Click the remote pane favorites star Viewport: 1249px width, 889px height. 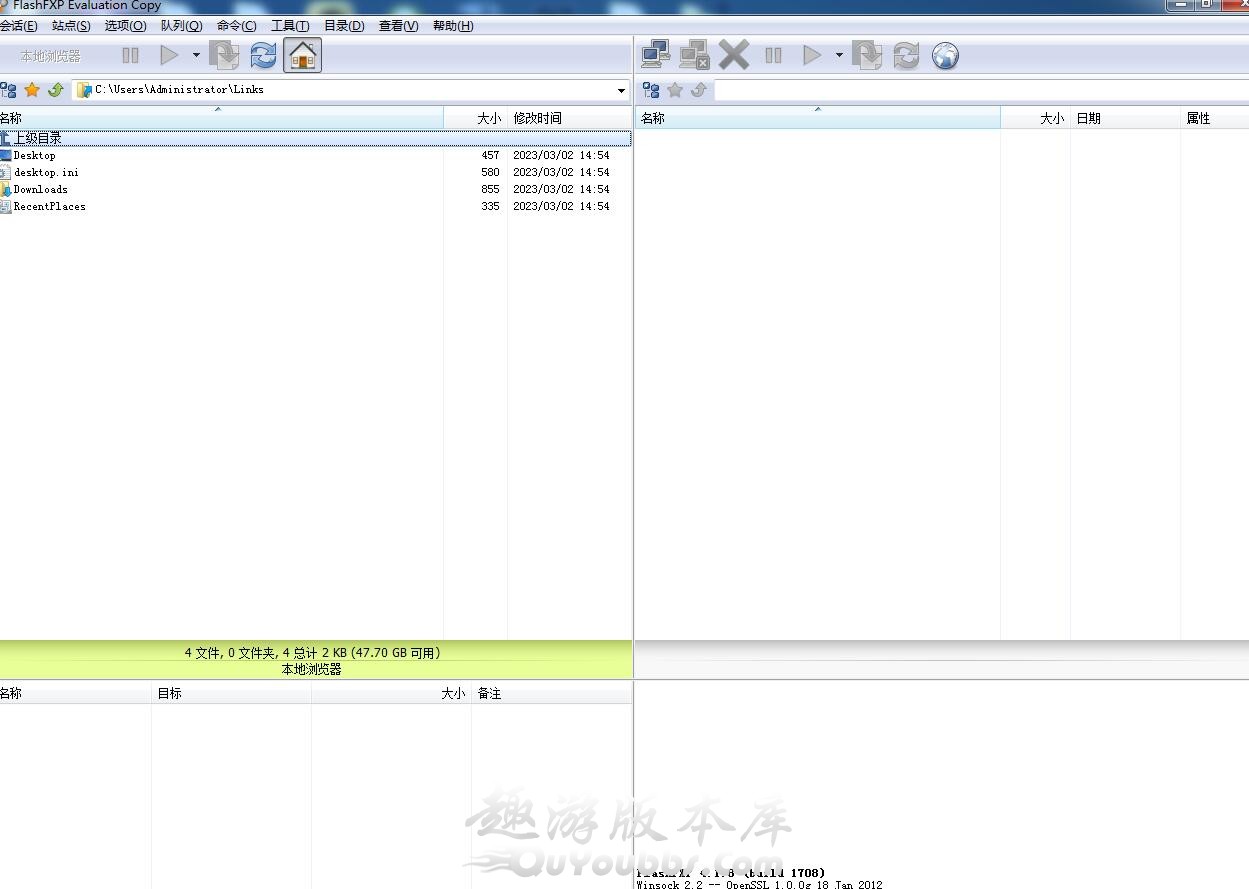pos(675,90)
